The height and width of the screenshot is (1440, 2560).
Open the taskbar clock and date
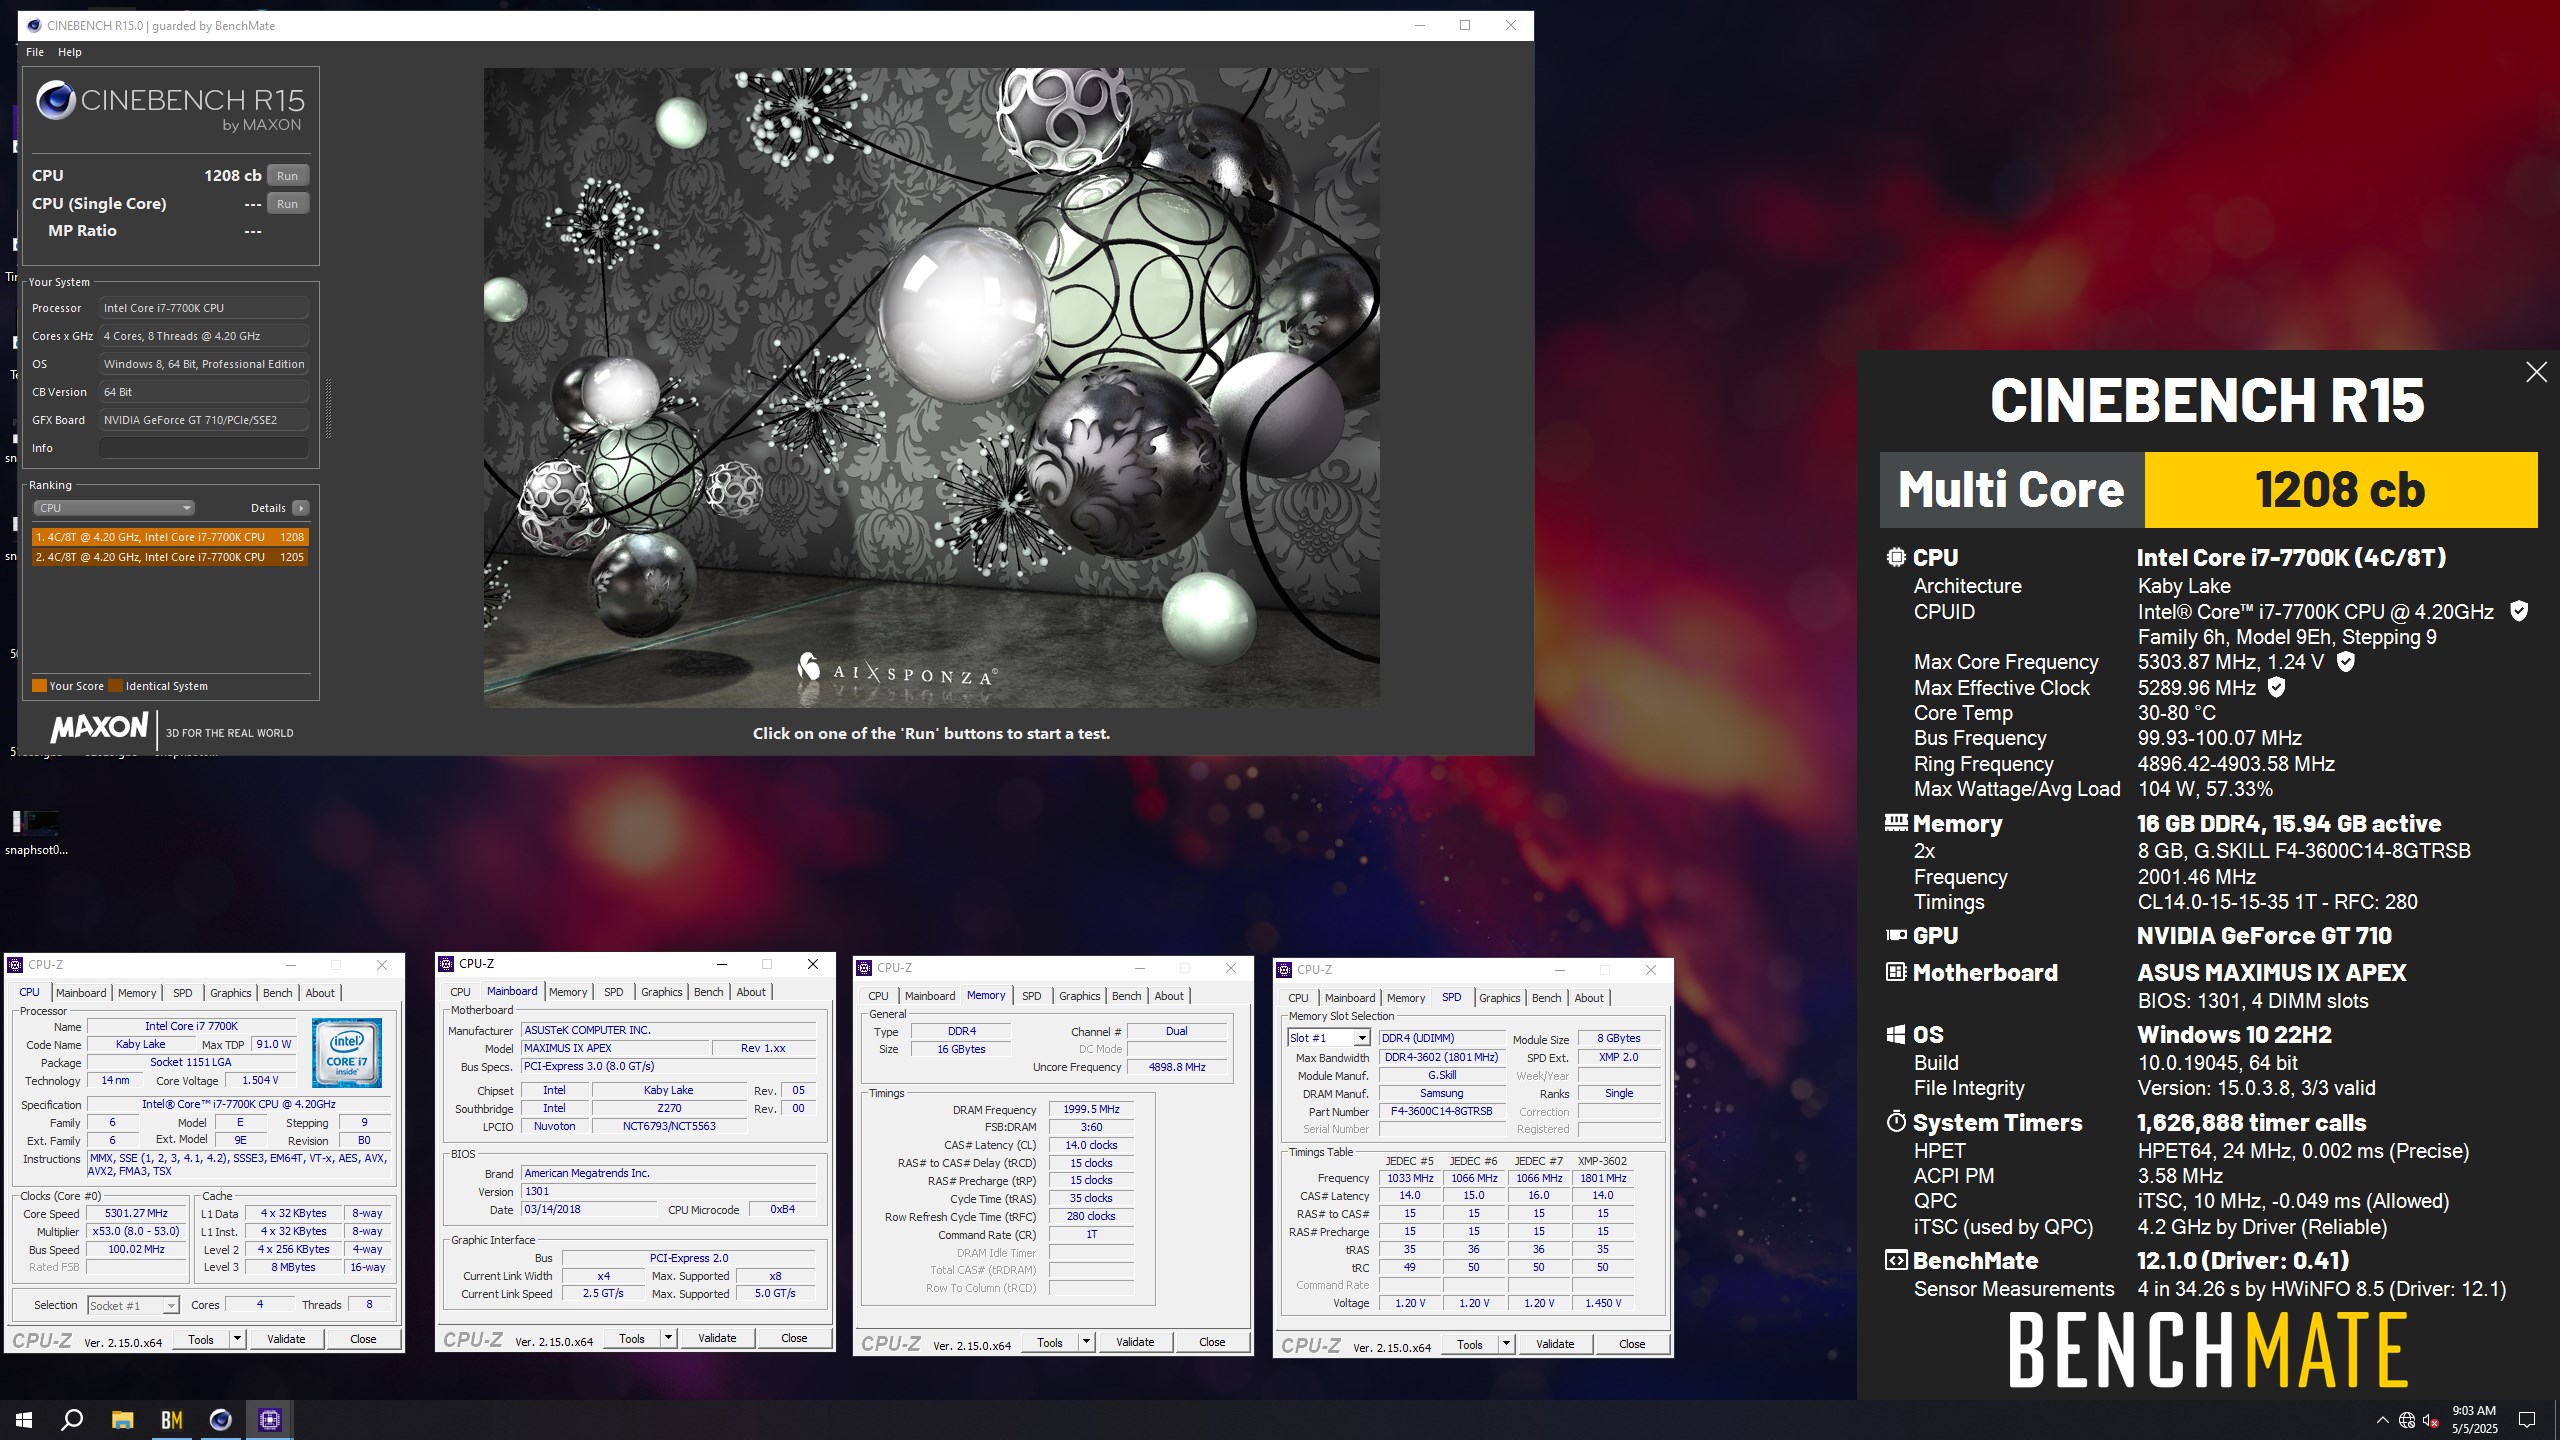2475,1420
